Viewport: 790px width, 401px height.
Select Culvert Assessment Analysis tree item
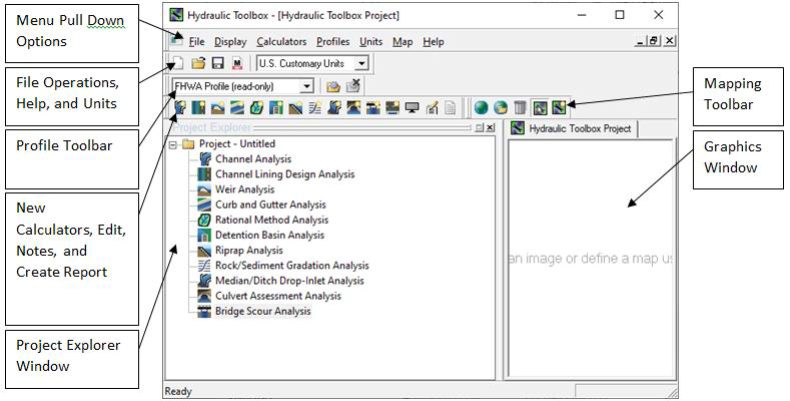278,296
